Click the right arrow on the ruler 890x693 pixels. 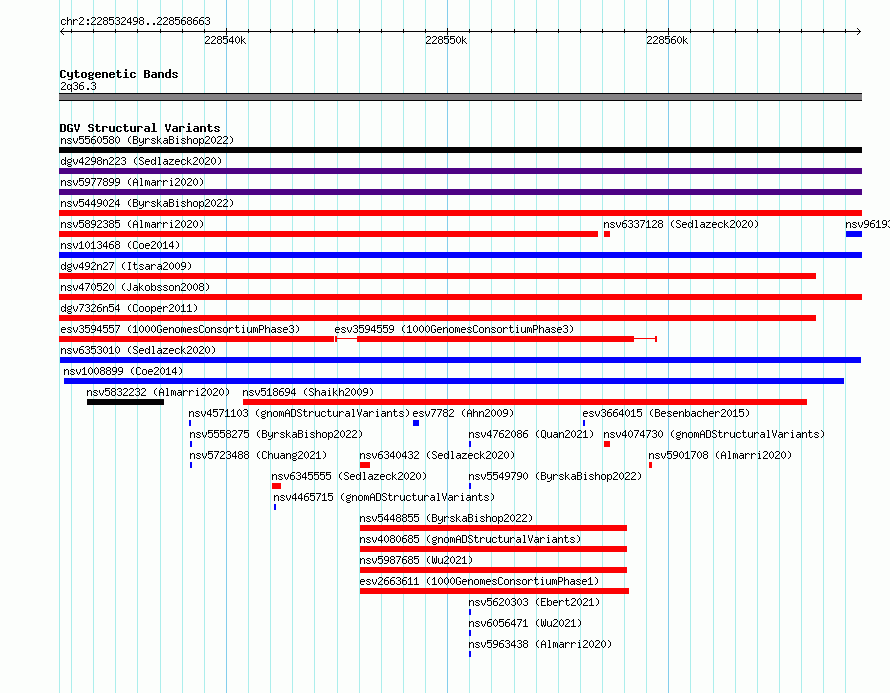[x=858, y=31]
